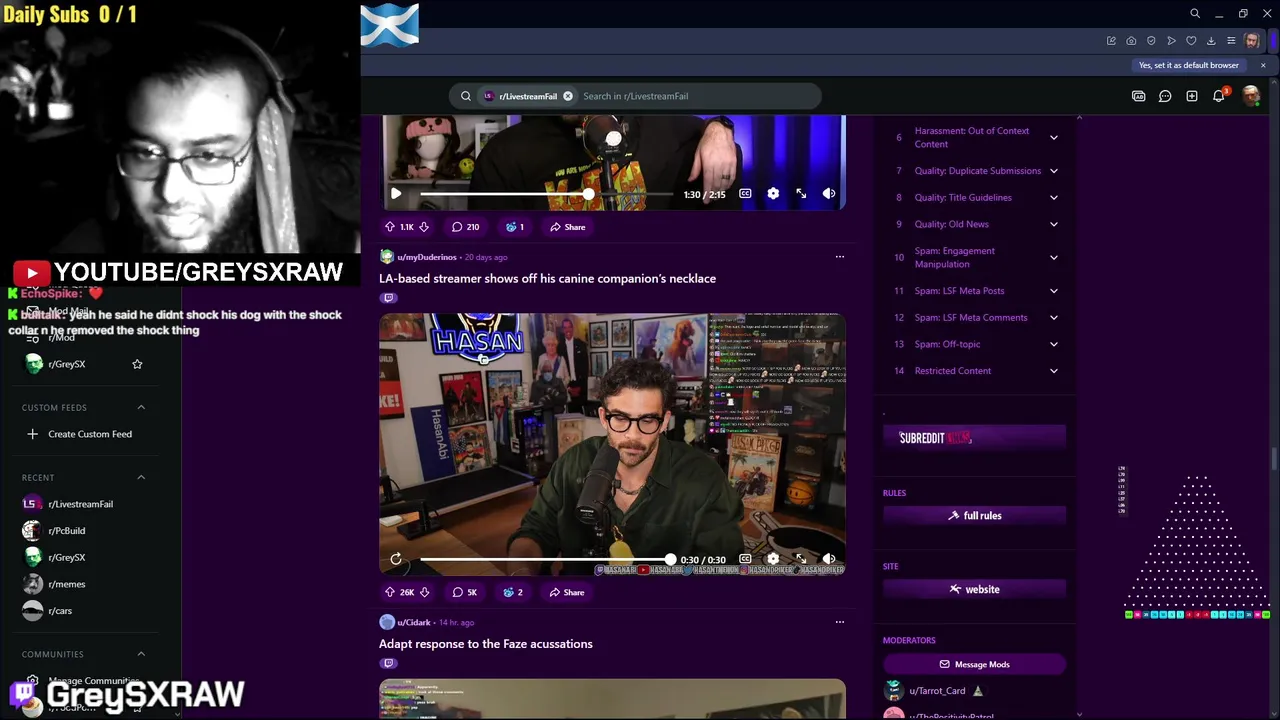Play the top video post

tap(395, 194)
